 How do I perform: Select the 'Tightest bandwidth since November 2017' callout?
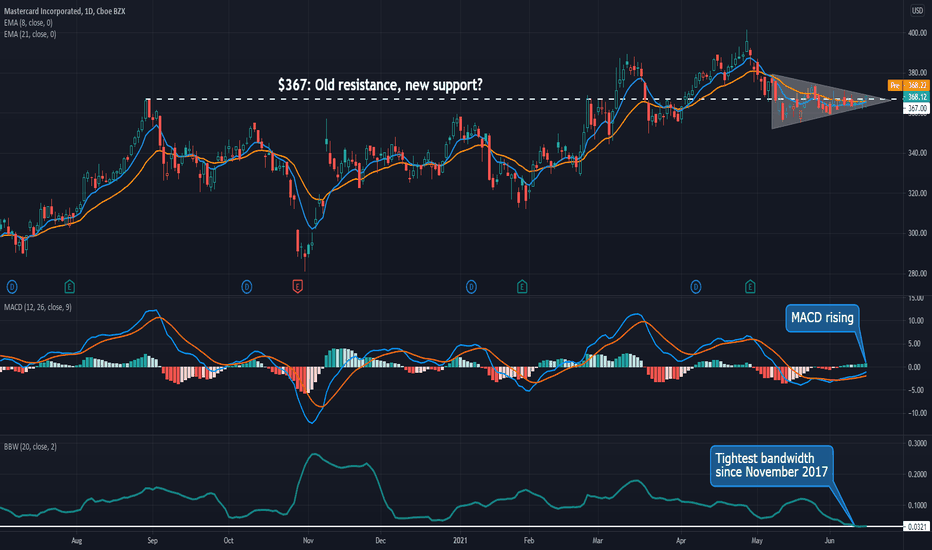[772, 466]
